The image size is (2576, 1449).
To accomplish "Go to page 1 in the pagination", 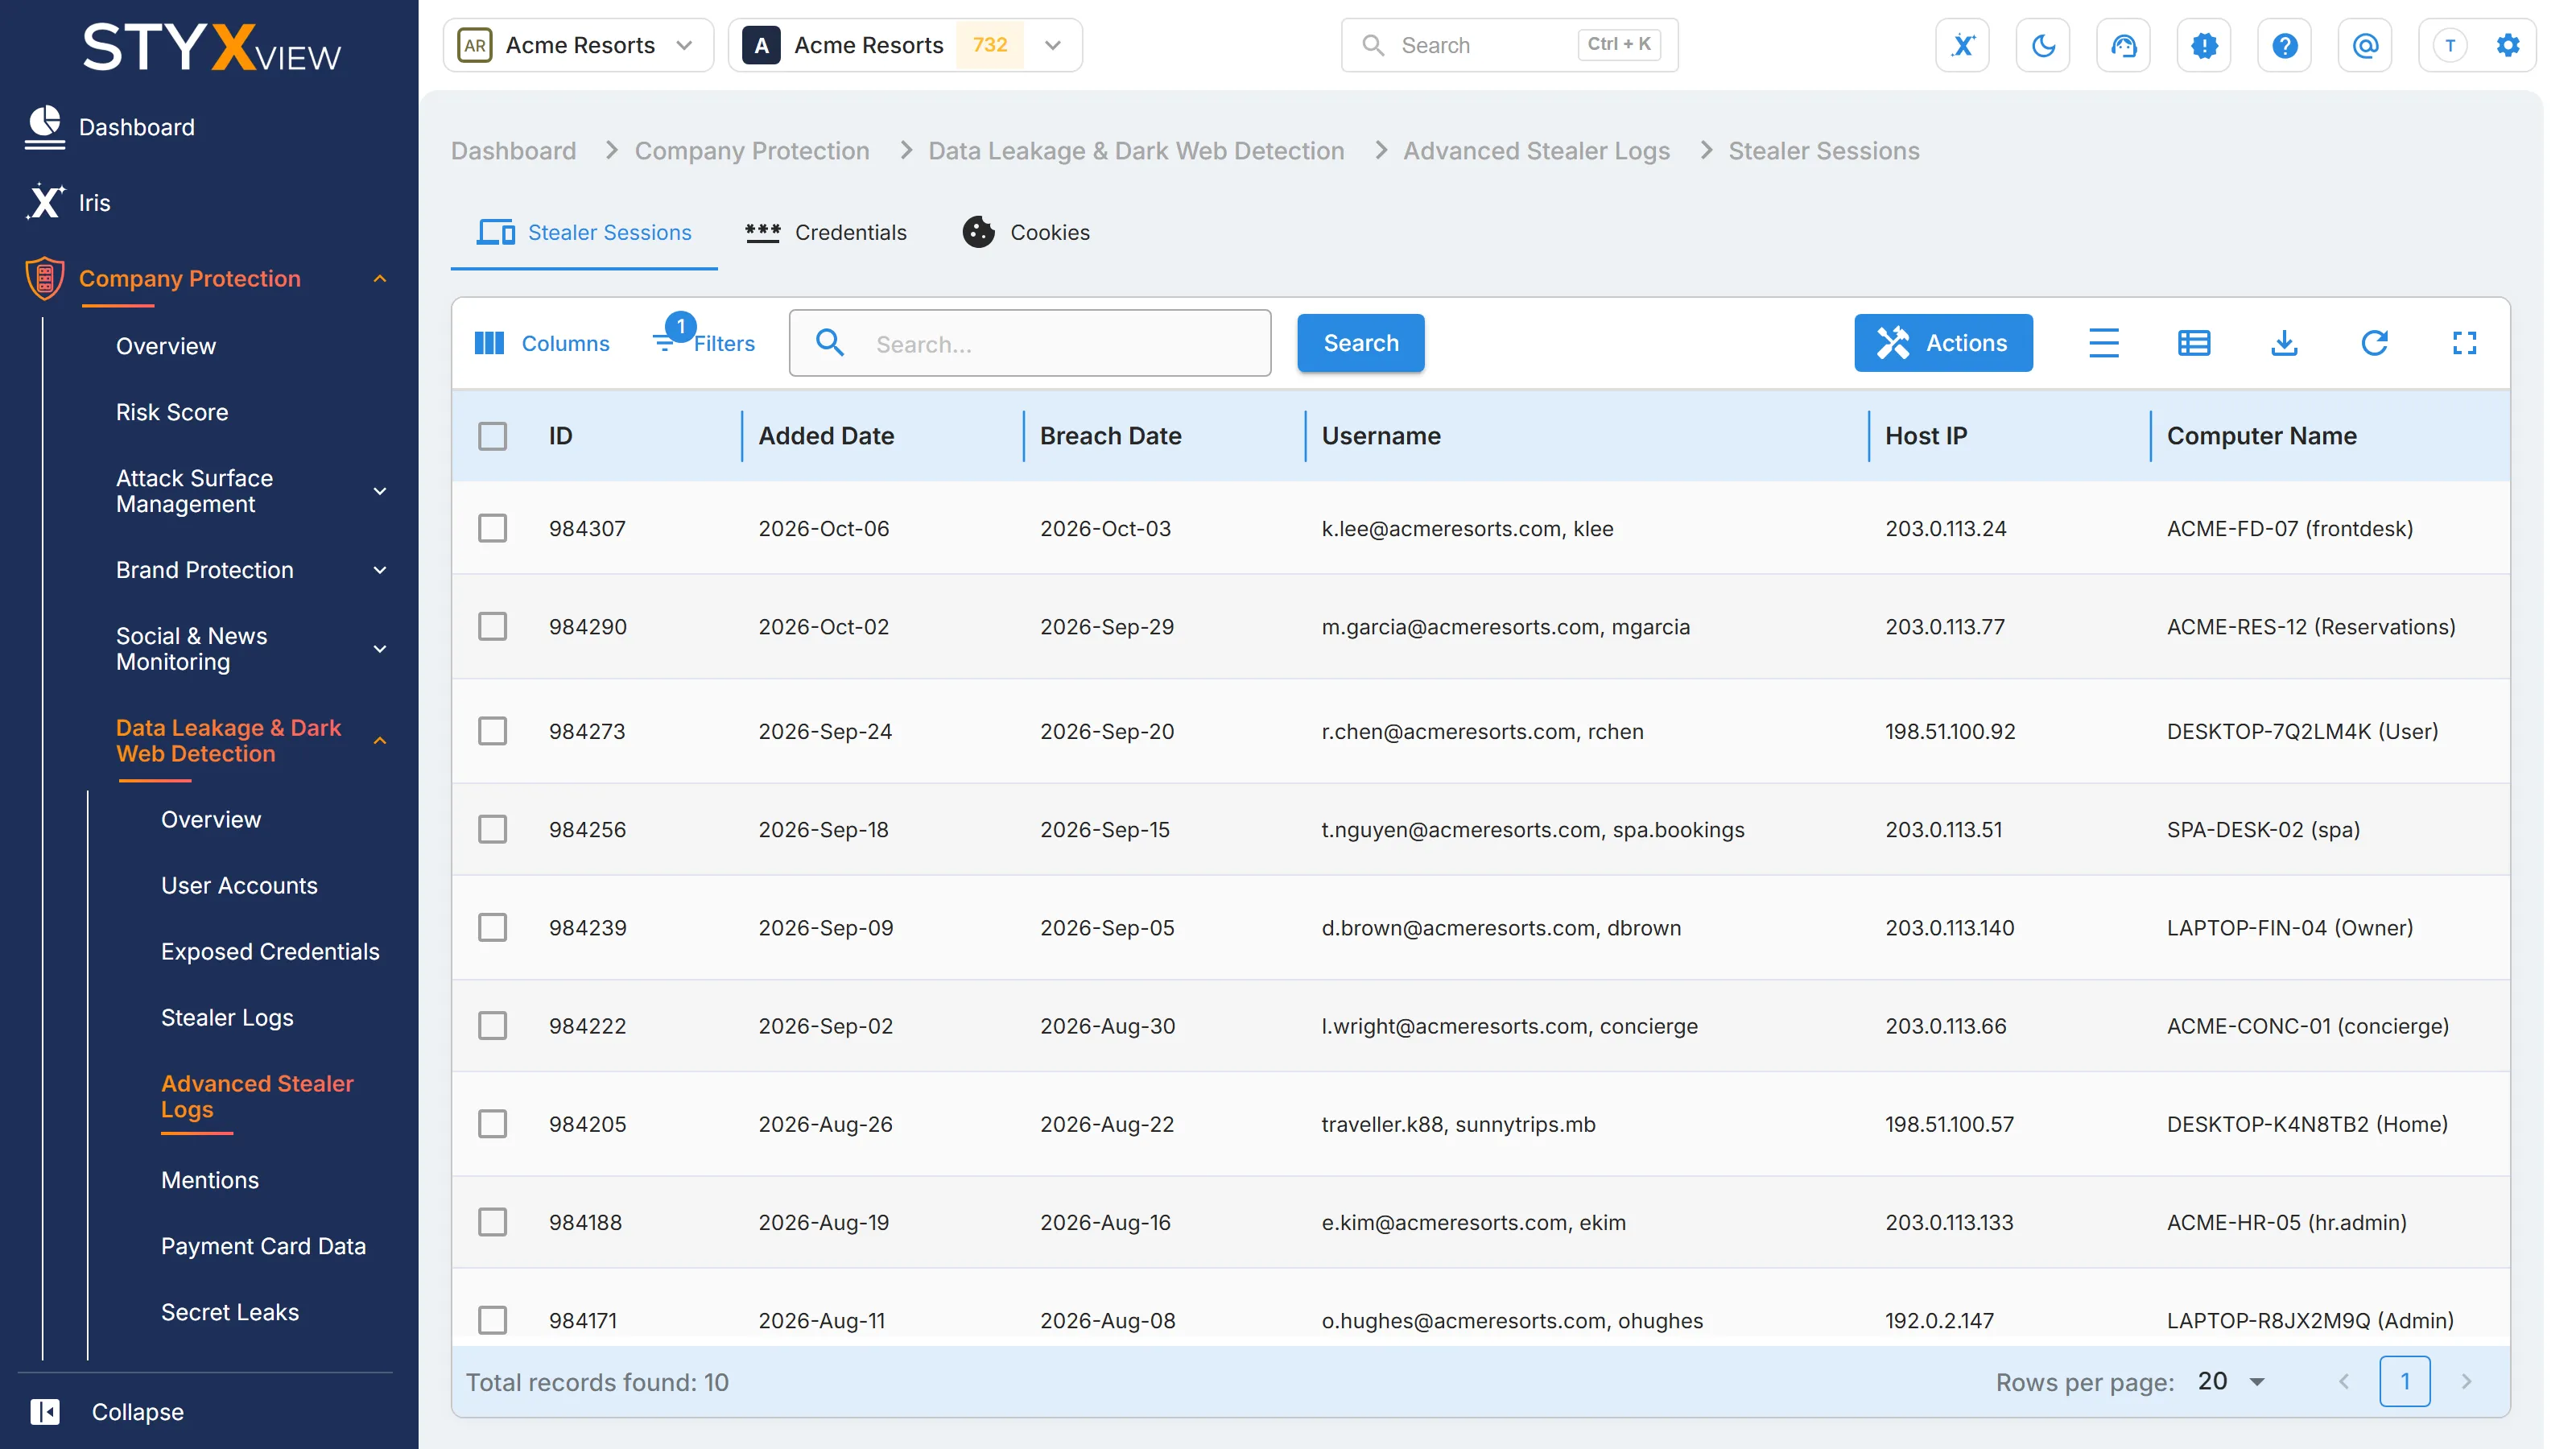I will (x=2404, y=1382).
